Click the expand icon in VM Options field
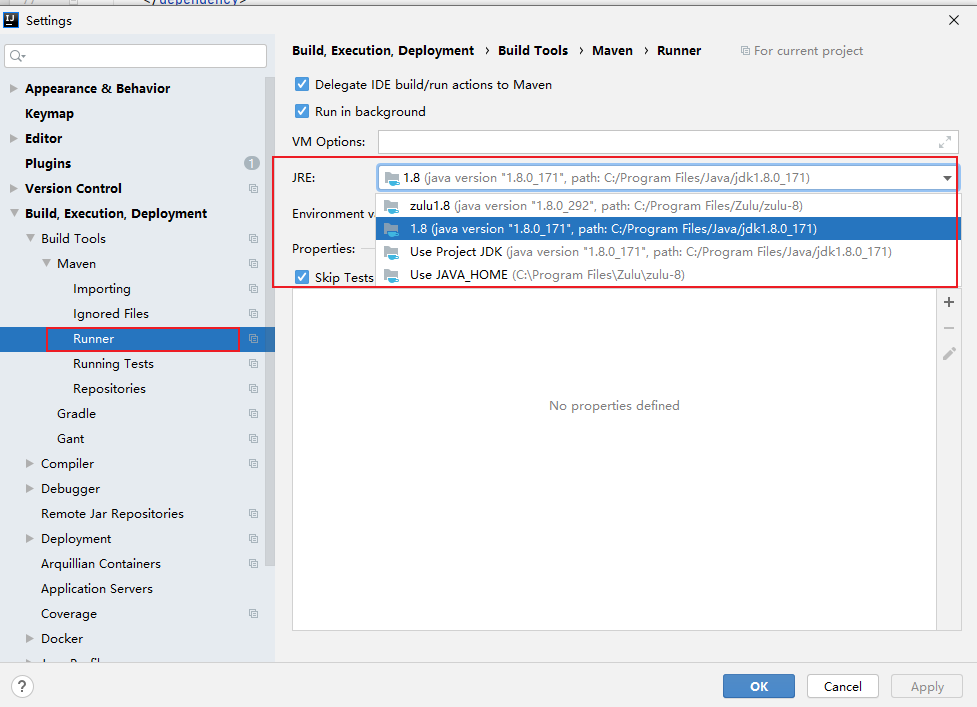977x707 pixels. pos(945,142)
